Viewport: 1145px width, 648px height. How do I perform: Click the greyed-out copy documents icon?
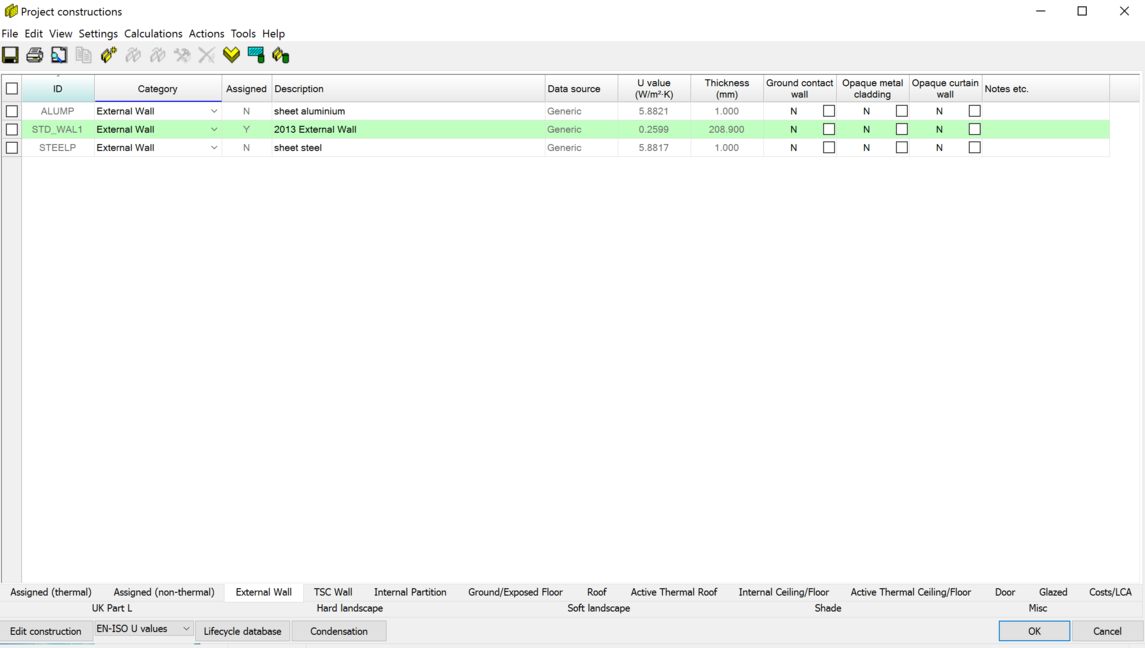pos(84,55)
